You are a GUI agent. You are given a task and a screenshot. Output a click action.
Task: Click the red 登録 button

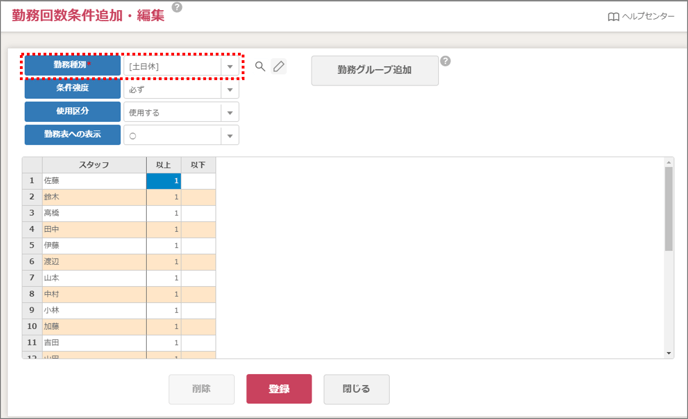(279, 389)
